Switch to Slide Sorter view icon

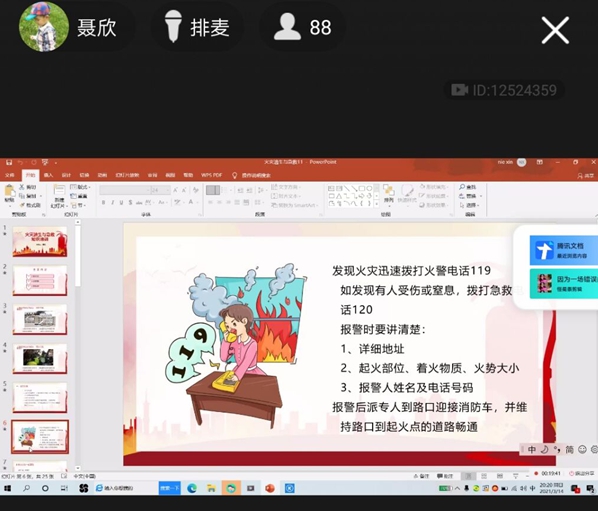pyautogui.click(x=484, y=476)
